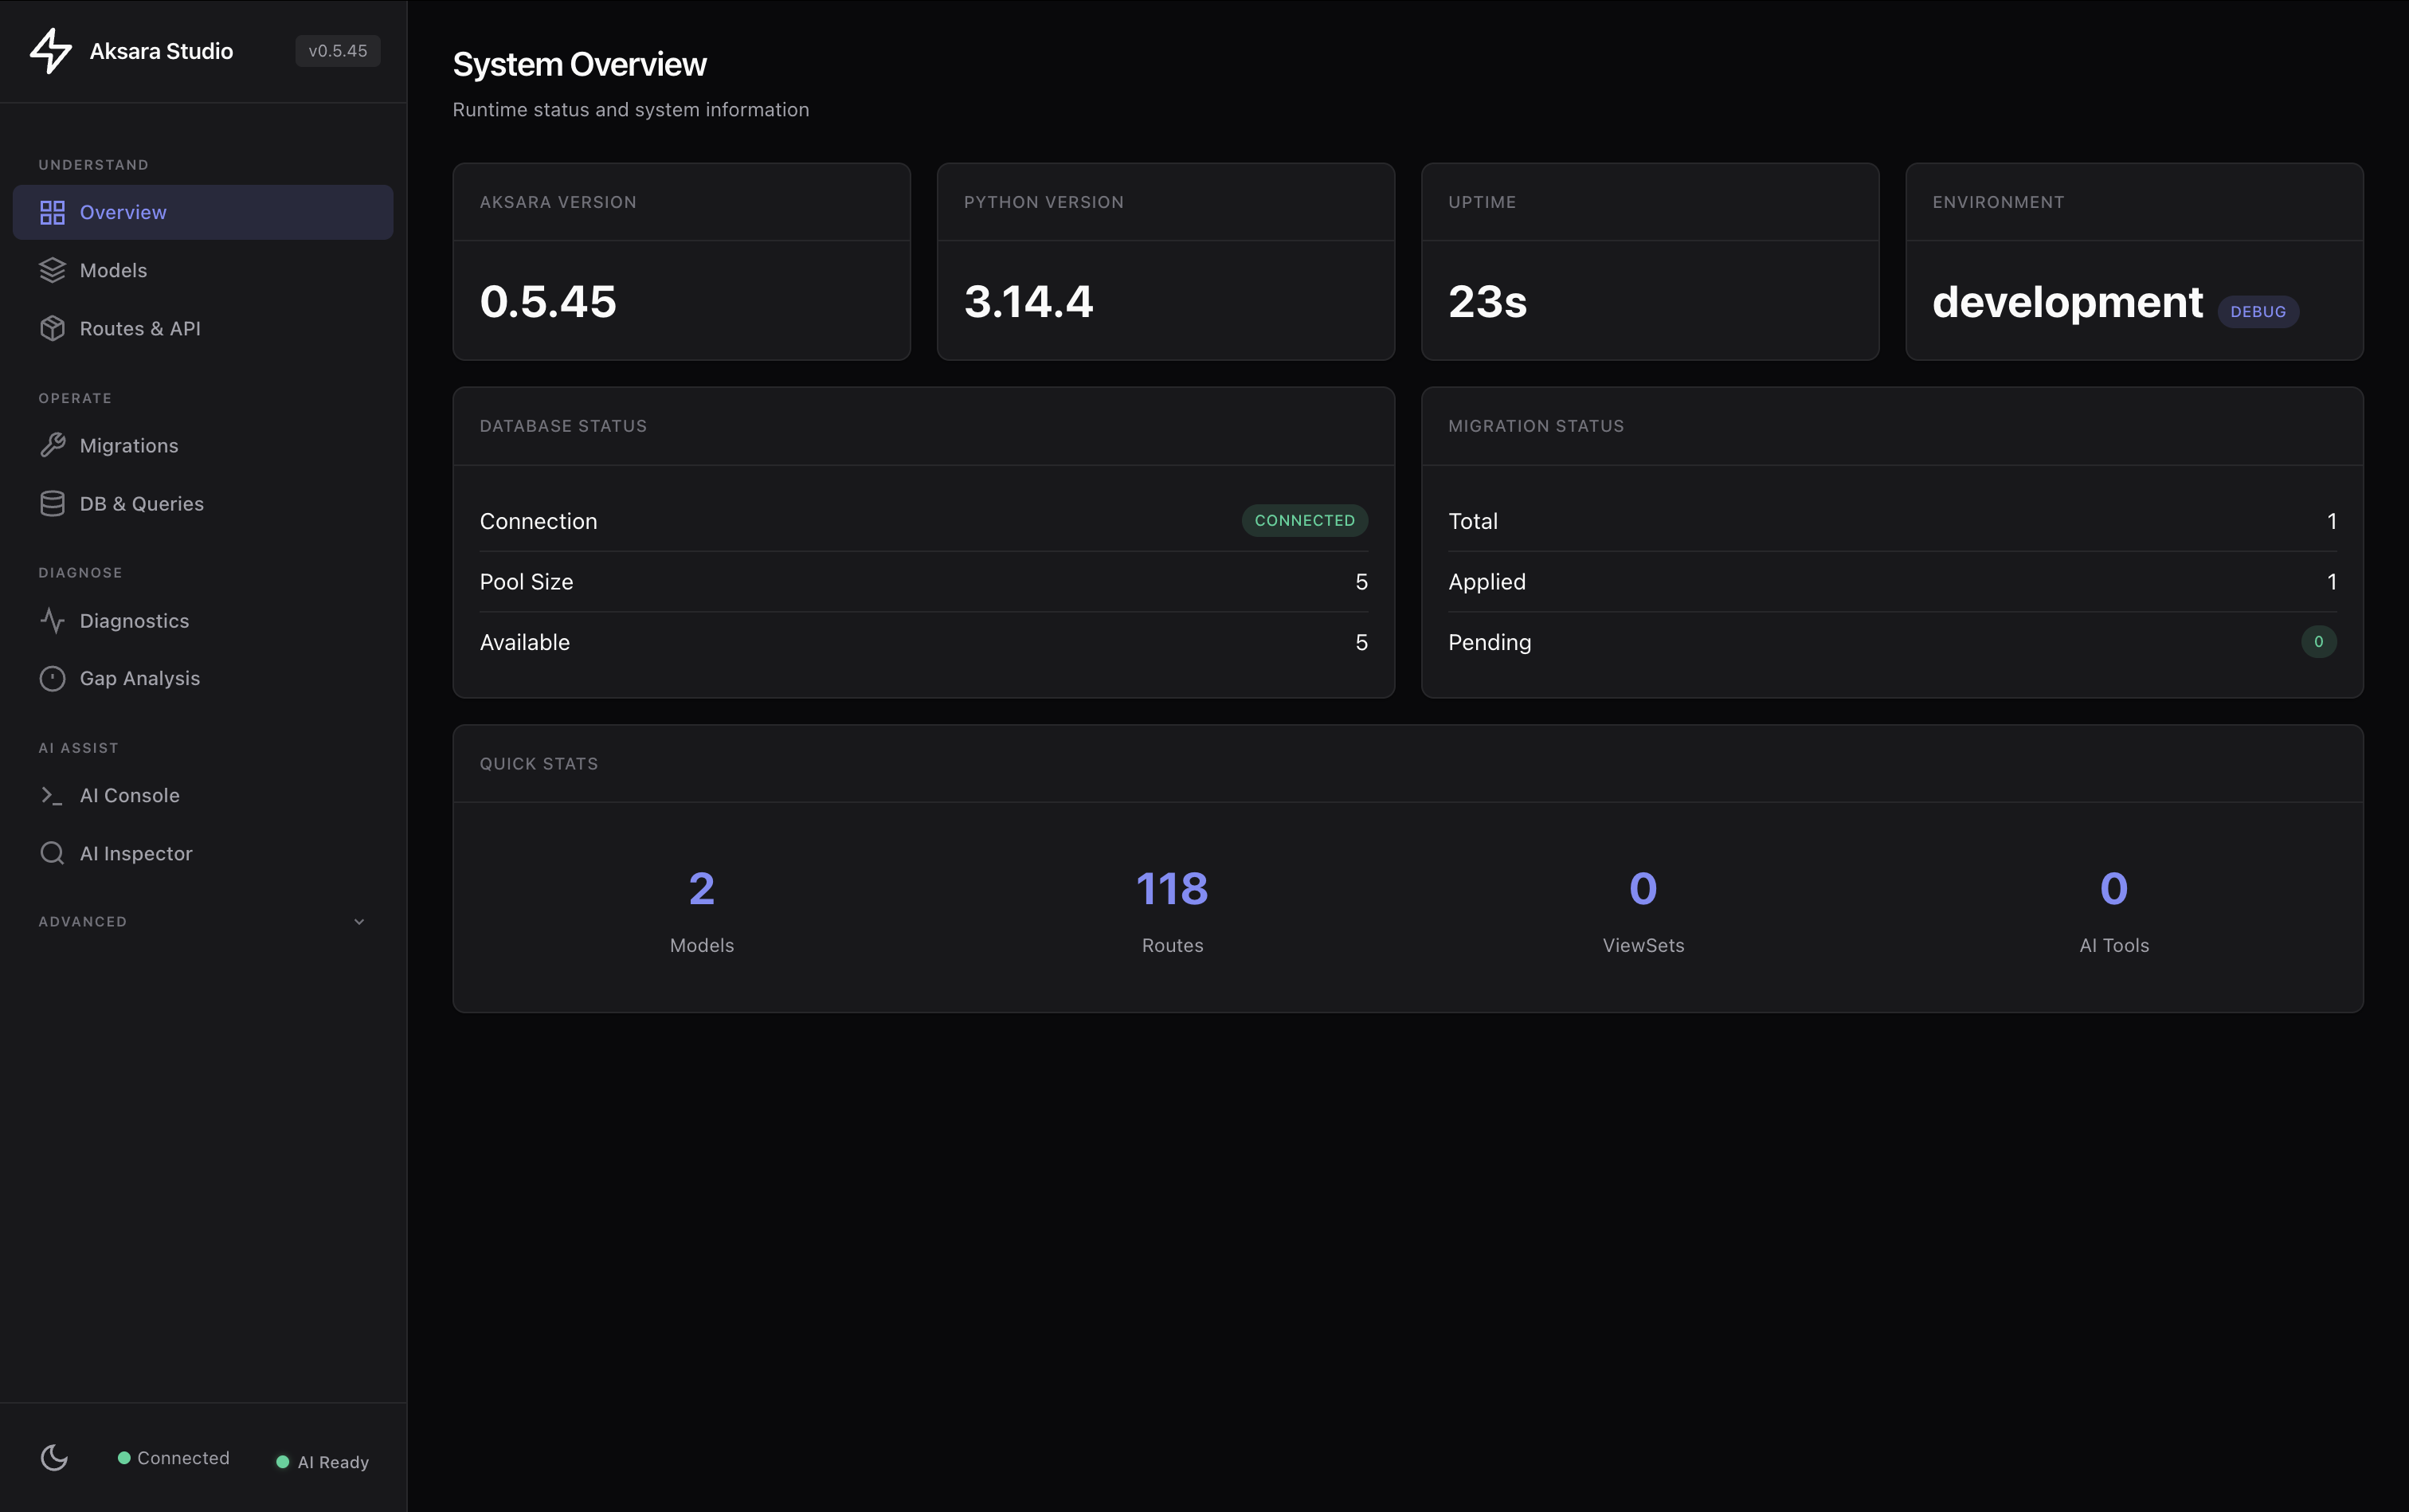Click the Migrations wrench icon

(x=52, y=445)
